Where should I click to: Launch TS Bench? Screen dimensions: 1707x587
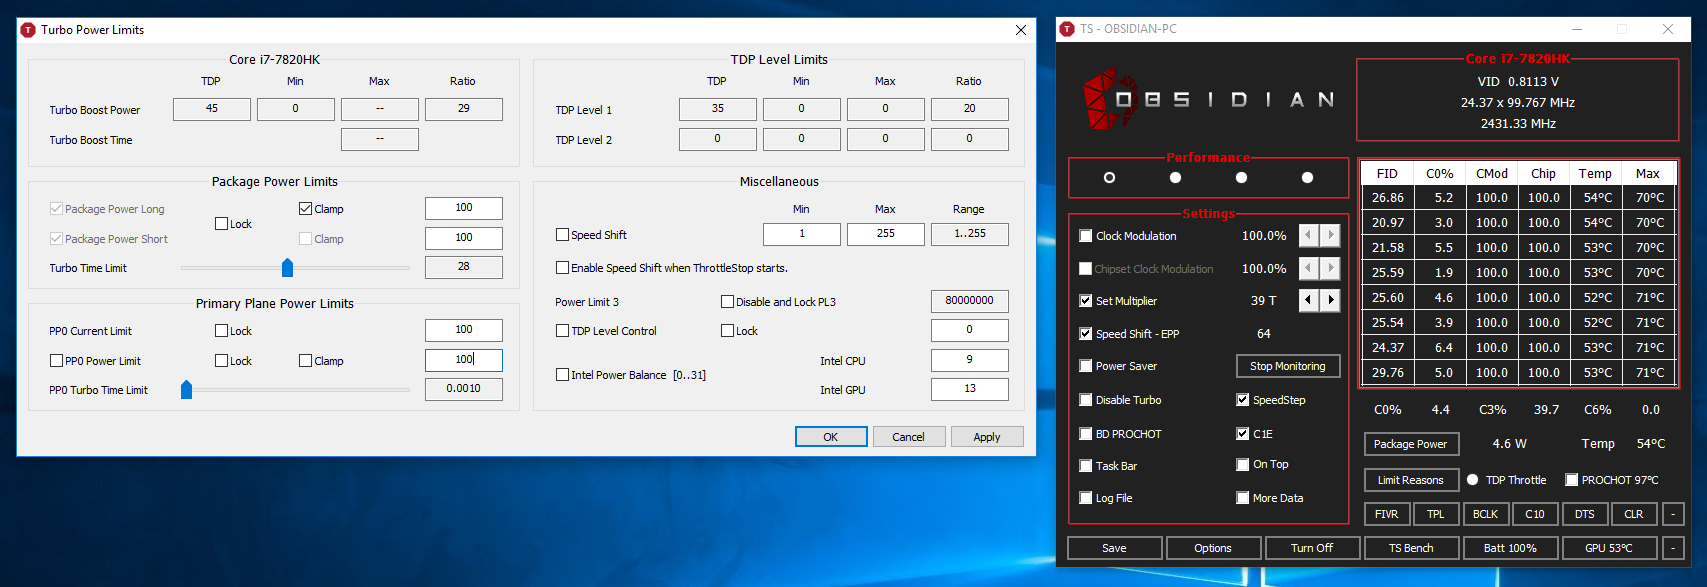point(1411,548)
